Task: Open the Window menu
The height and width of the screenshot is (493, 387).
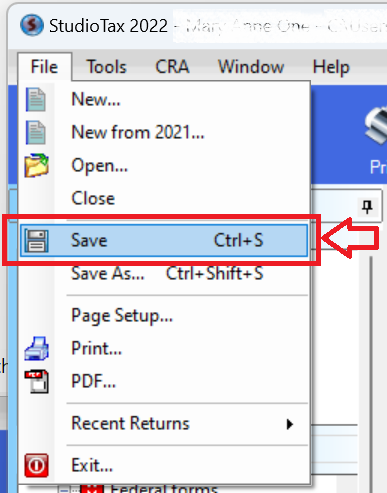Action: click(x=251, y=67)
